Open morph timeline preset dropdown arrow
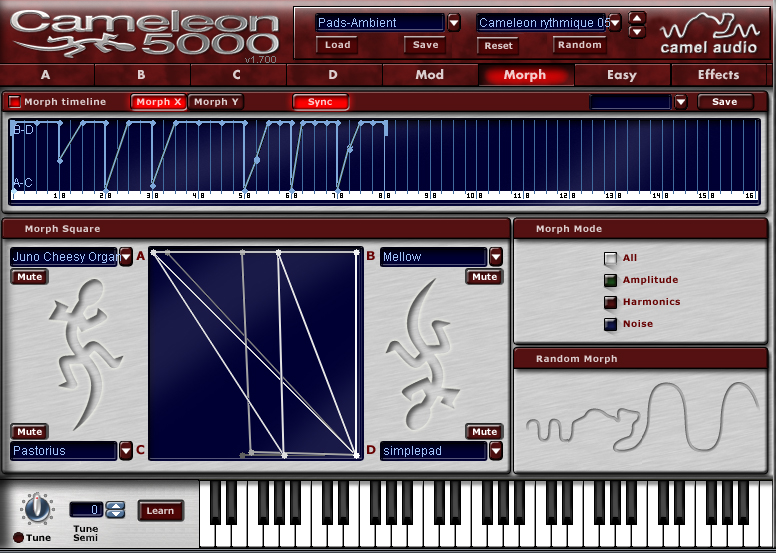Viewport: 776px width, 553px height. 681,102
